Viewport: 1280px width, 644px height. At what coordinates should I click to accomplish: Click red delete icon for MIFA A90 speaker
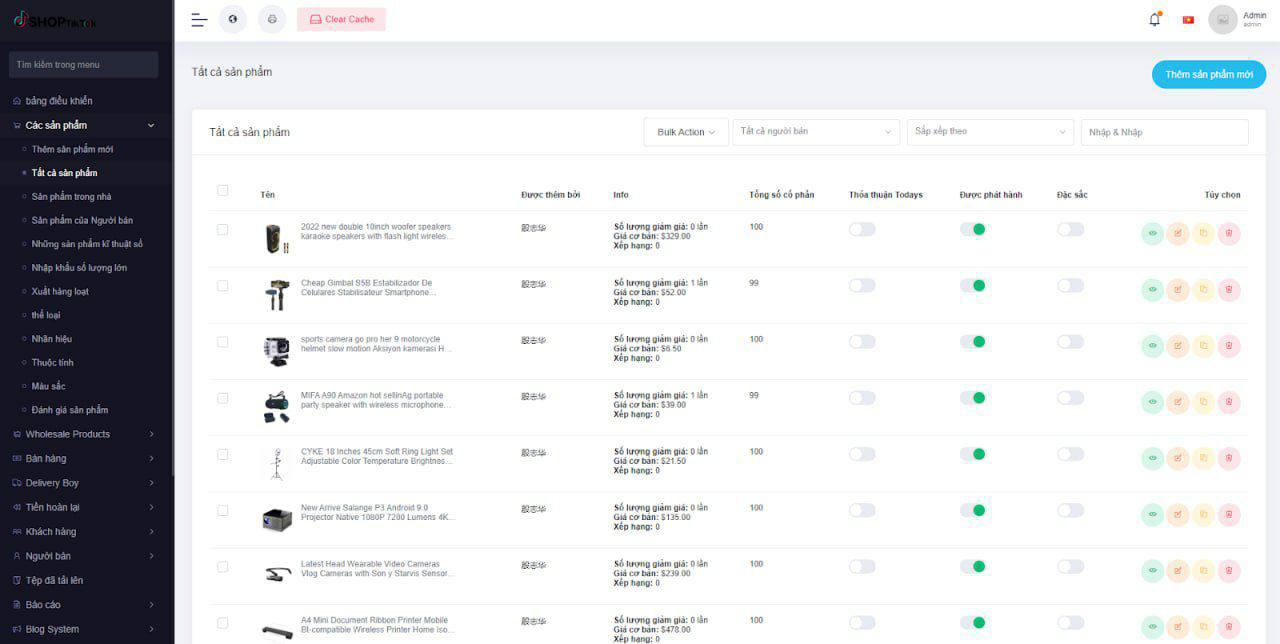(x=1229, y=402)
